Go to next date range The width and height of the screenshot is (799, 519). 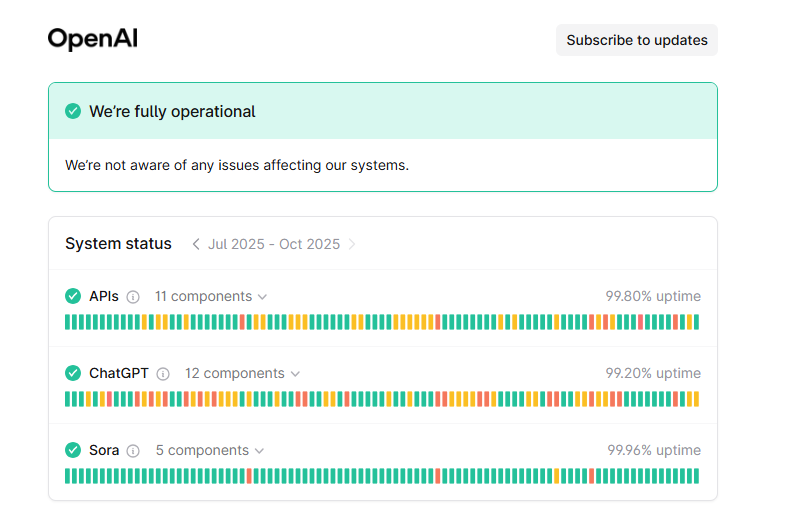pos(352,244)
